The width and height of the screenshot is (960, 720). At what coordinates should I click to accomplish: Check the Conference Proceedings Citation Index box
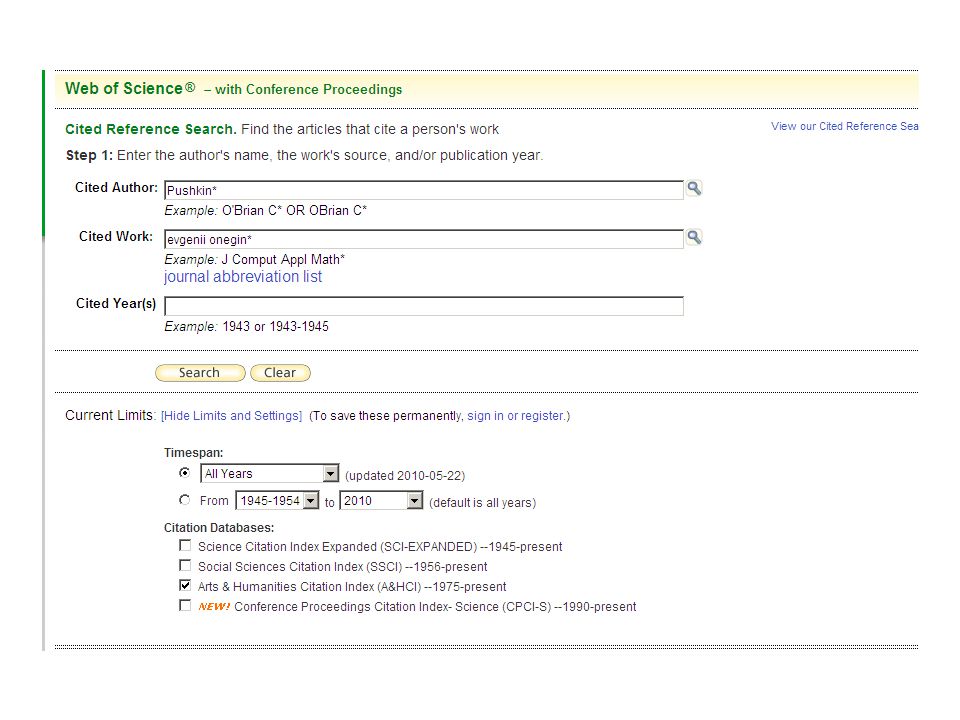pos(185,606)
